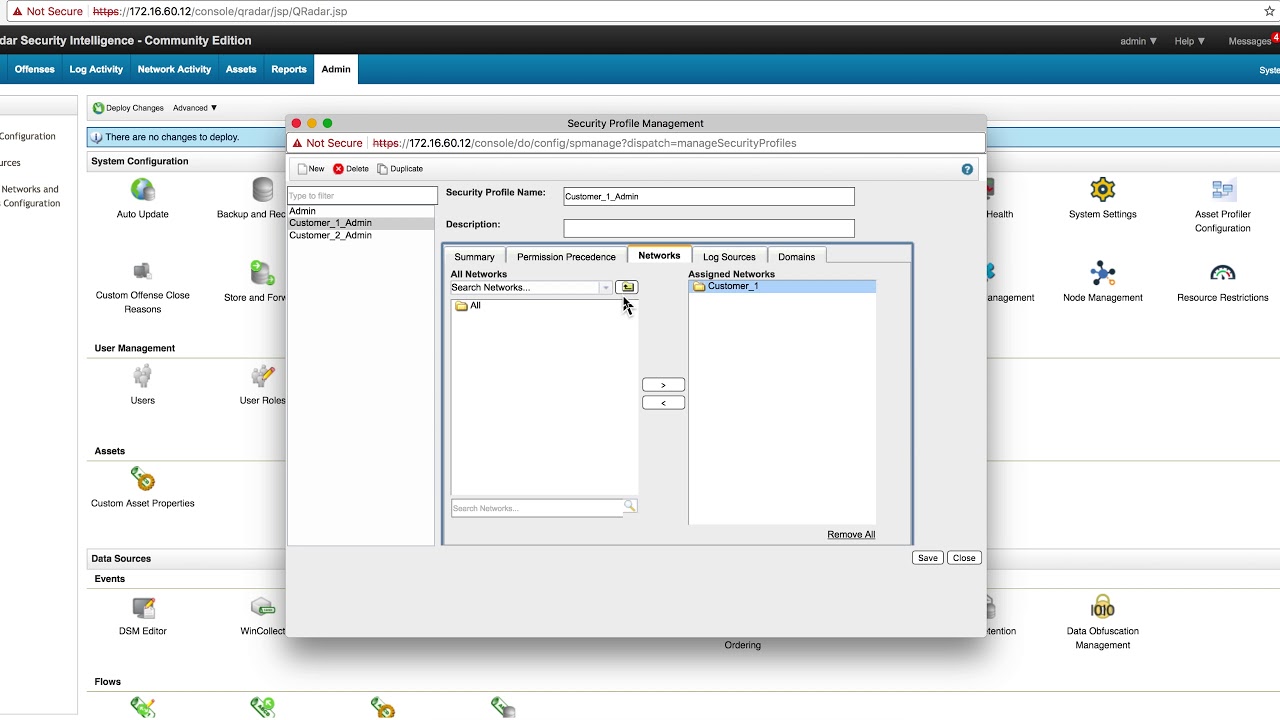Open the Offenses main tab
The width and height of the screenshot is (1280, 720).
(x=34, y=69)
